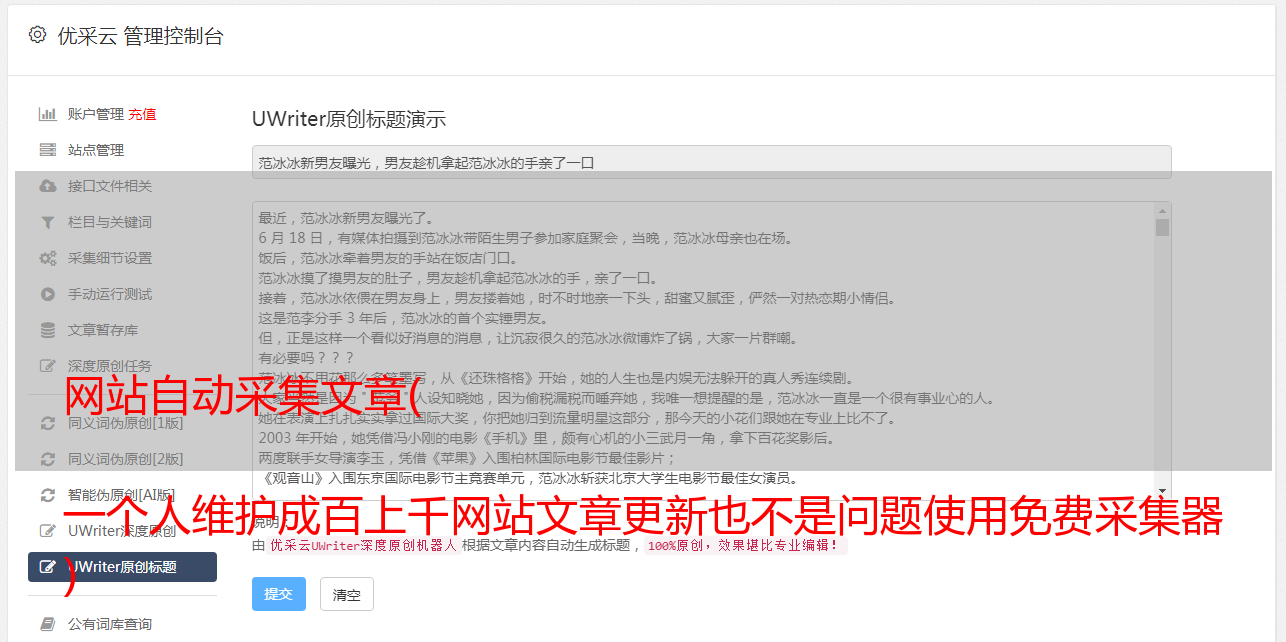
Task: Select the 站点管理 server icon
Action: [x=47, y=150]
